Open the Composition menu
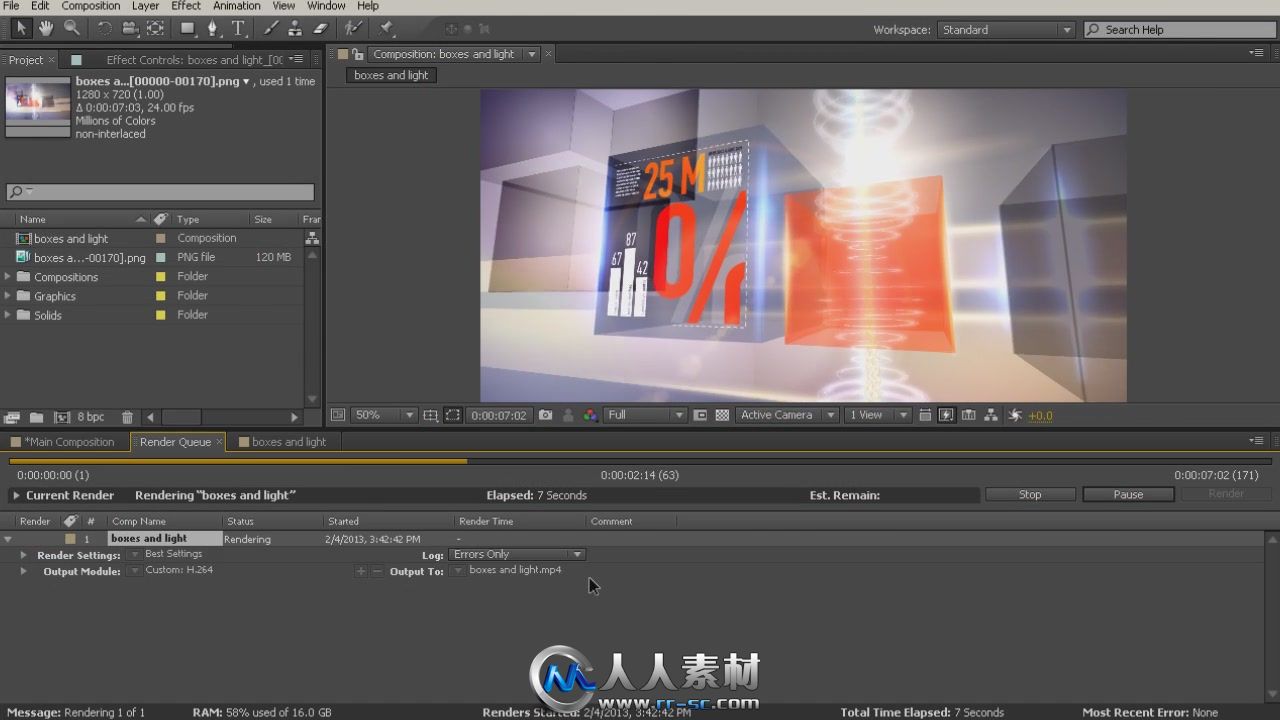This screenshot has height=720, width=1280. click(x=90, y=6)
